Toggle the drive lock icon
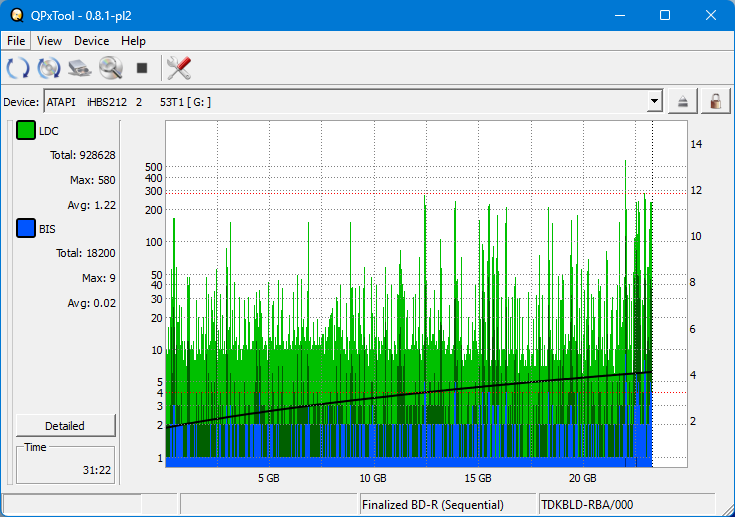The width and height of the screenshot is (735, 517). click(715, 101)
